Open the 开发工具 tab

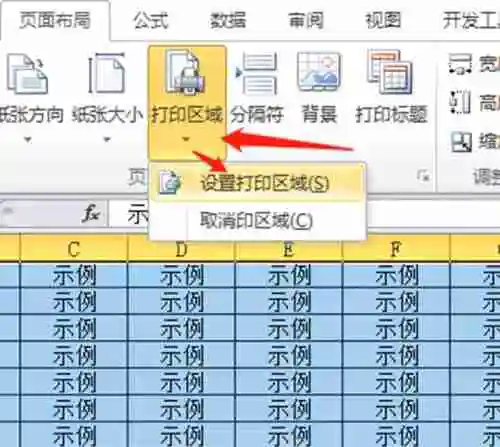click(471, 20)
